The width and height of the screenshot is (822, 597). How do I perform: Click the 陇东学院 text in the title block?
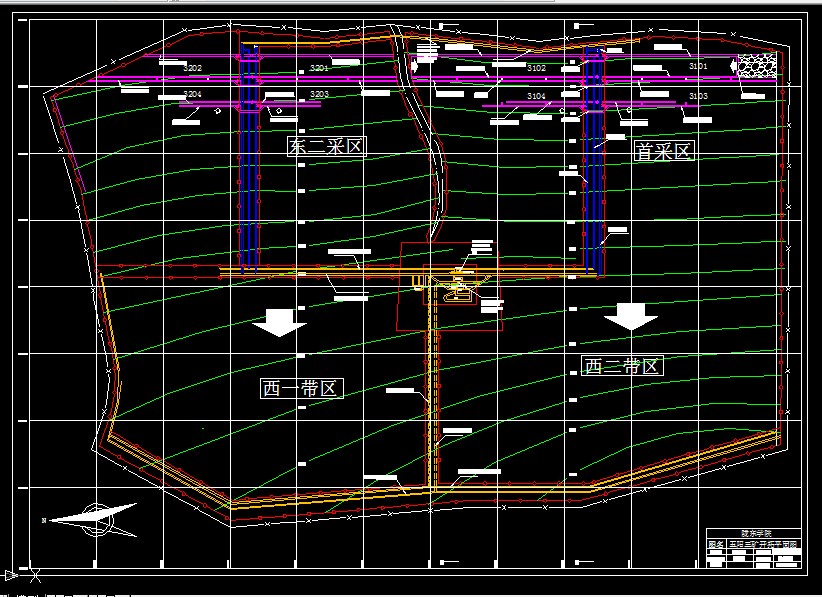[x=757, y=533]
